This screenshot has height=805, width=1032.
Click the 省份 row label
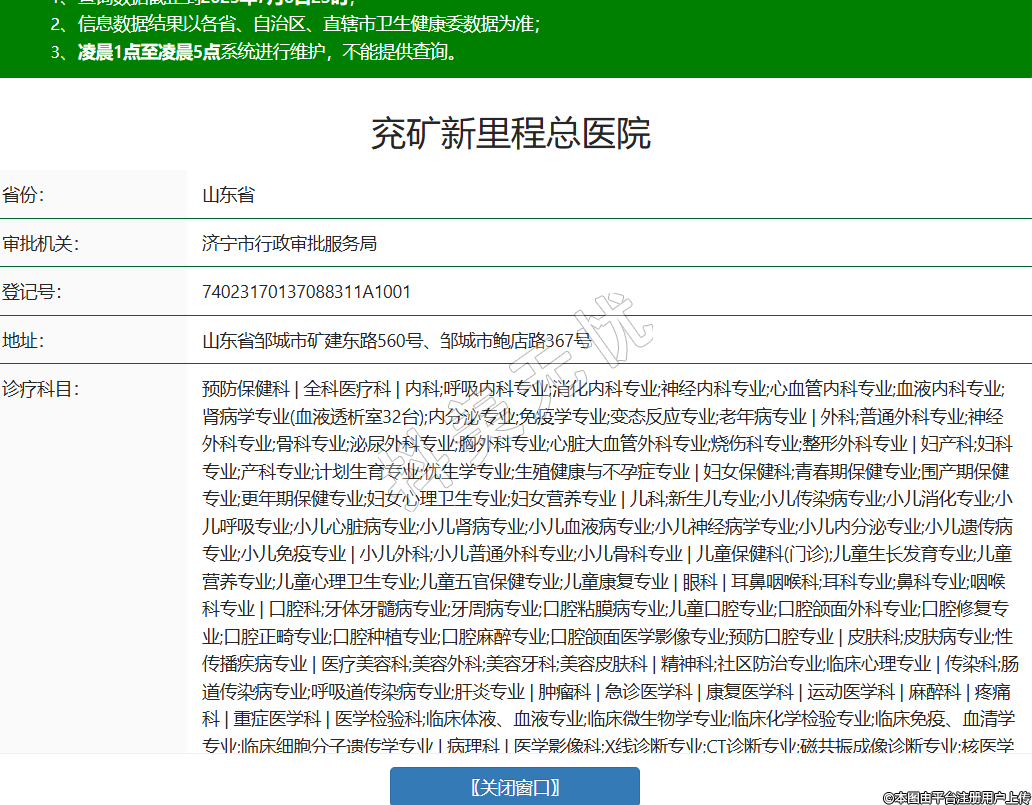23,195
